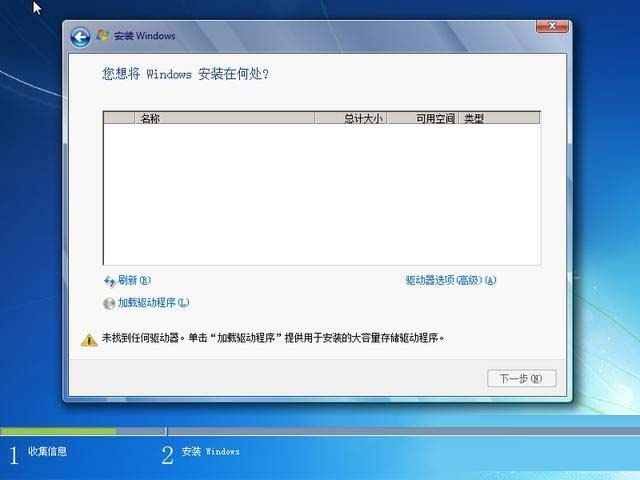Open 驱动器选项(高级)(A) advanced drive options
The image size is (640, 480).
(x=451, y=280)
